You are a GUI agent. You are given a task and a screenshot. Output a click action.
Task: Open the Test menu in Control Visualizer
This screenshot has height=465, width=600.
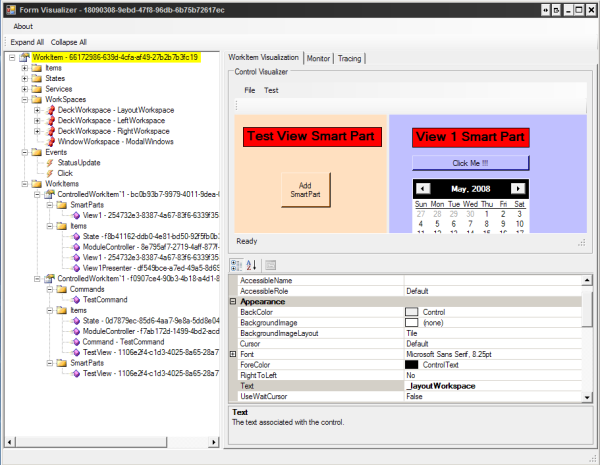pos(271,90)
